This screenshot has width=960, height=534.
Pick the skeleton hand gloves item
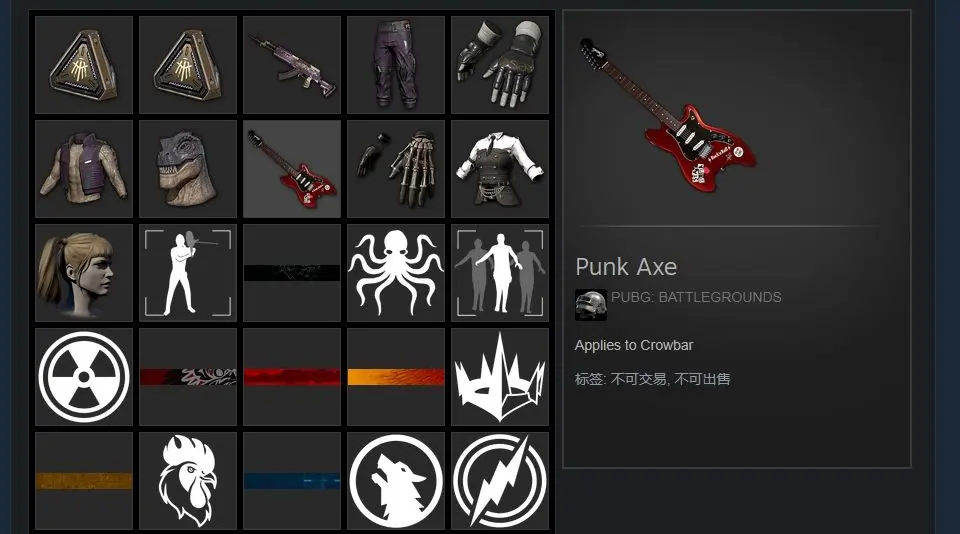pos(396,169)
